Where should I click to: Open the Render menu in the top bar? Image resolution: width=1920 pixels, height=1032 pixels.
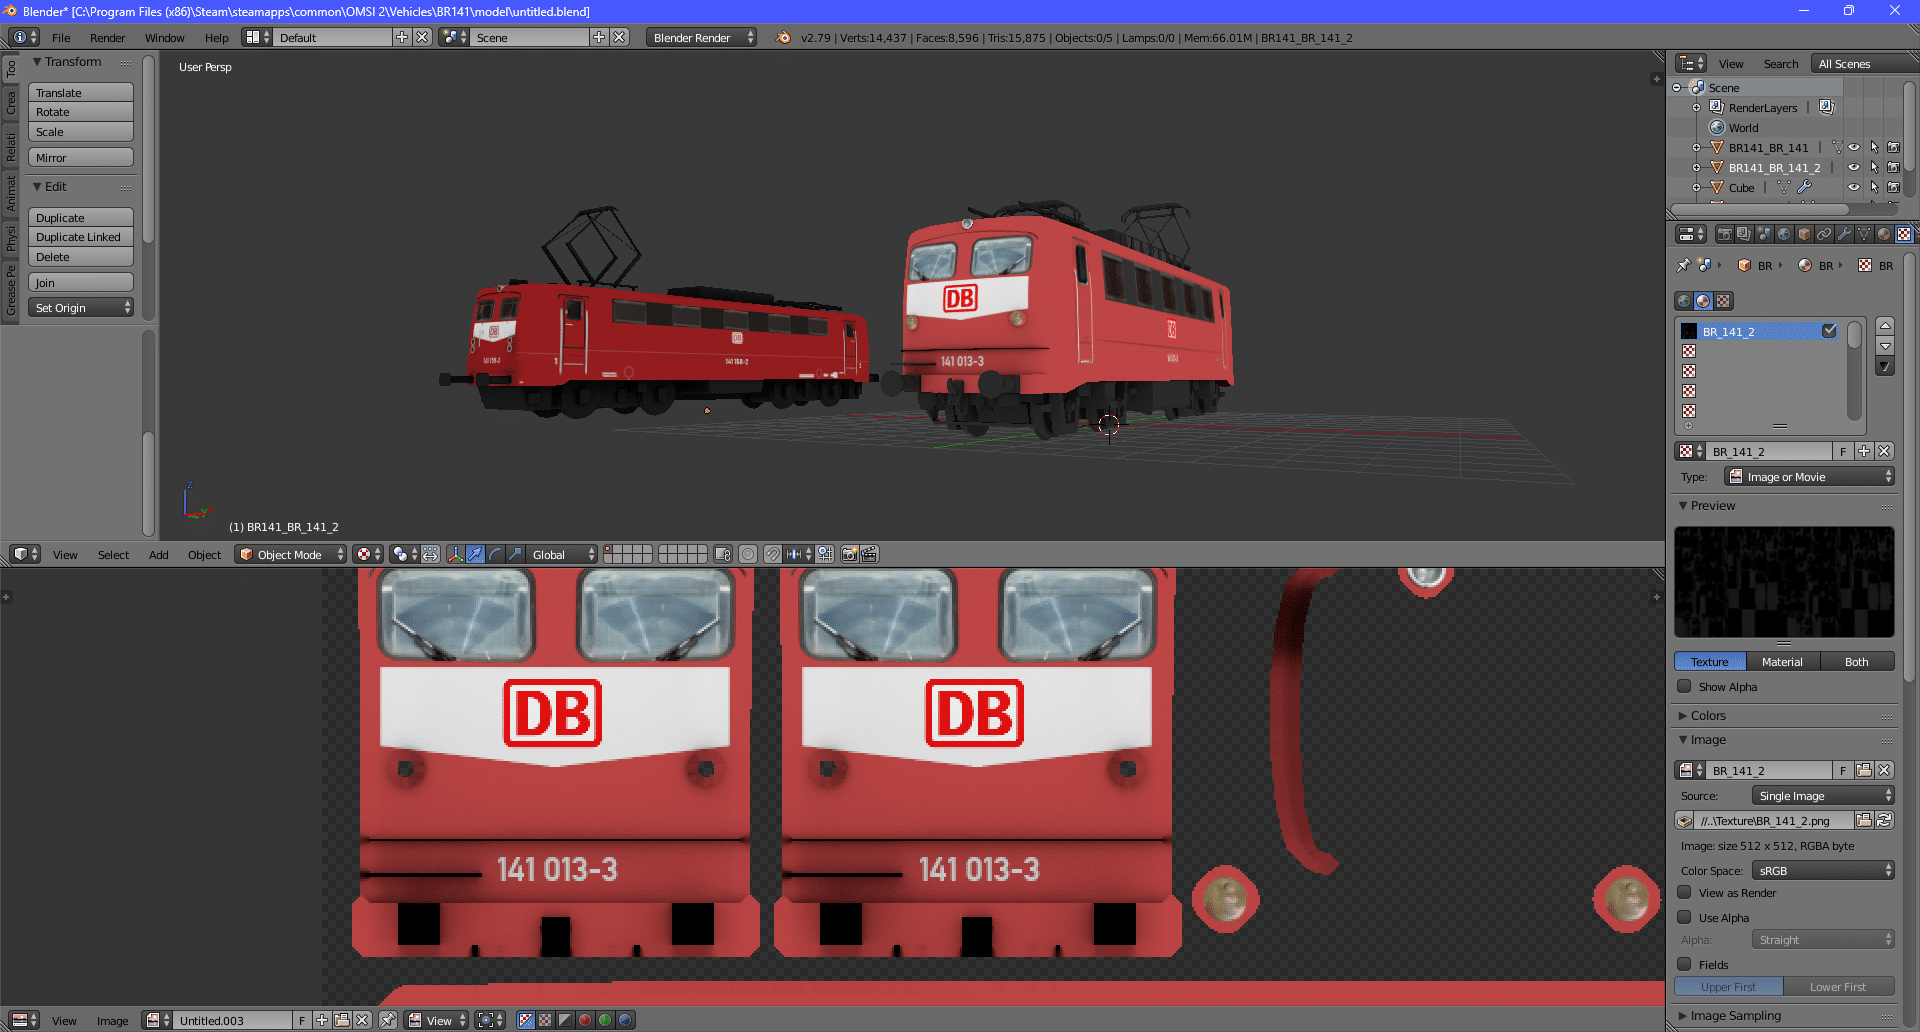tap(107, 38)
